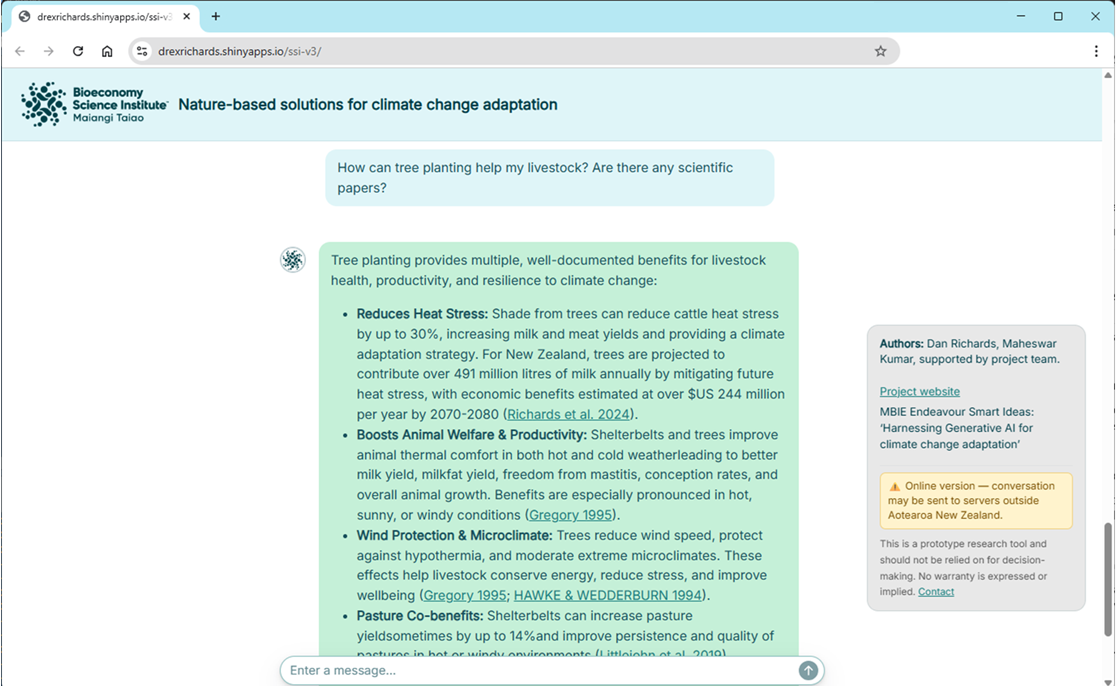Click the user question about tree planting

[x=550, y=178]
